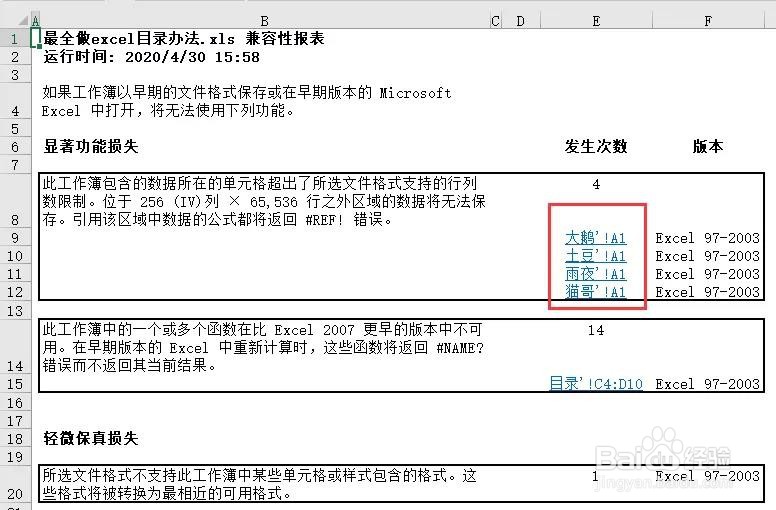Click the cell describing 256 (IV) 列 limit
Image resolution: width=776 pixels, height=510 pixels.
click(264, 201)
